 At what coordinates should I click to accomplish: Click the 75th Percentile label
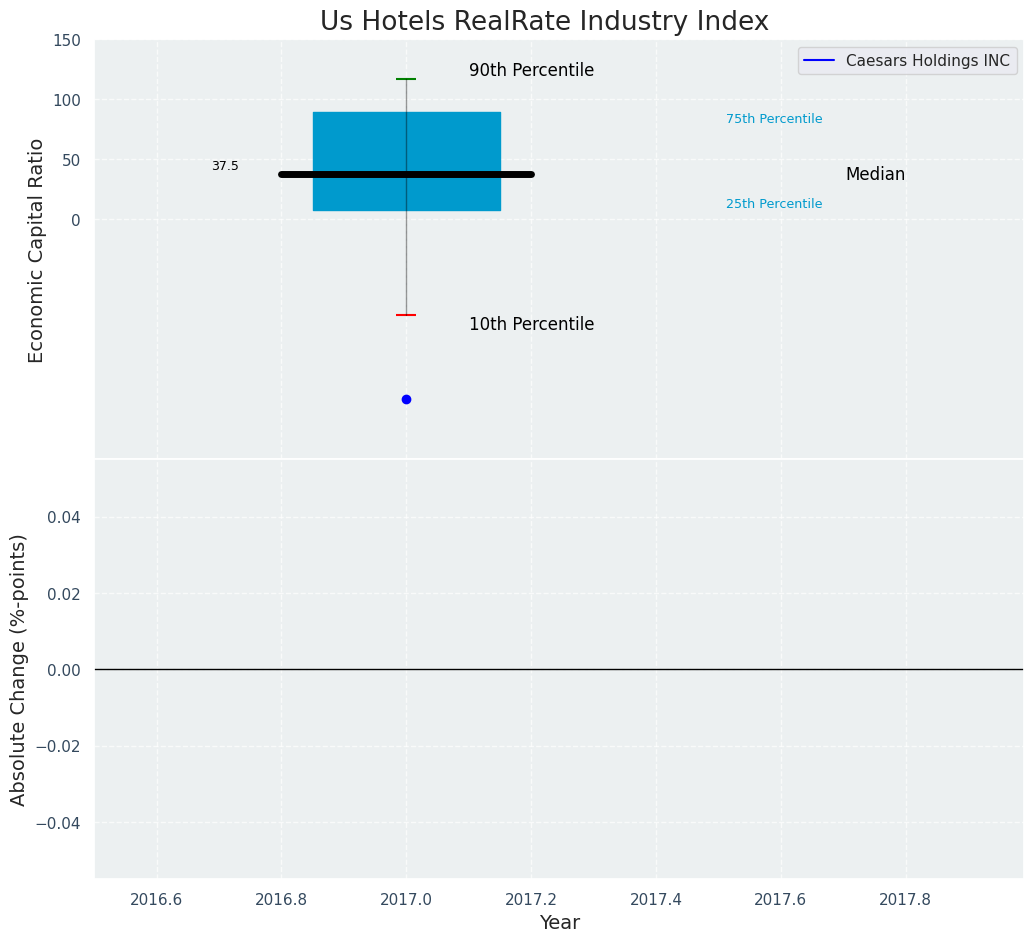coord(773,119)
